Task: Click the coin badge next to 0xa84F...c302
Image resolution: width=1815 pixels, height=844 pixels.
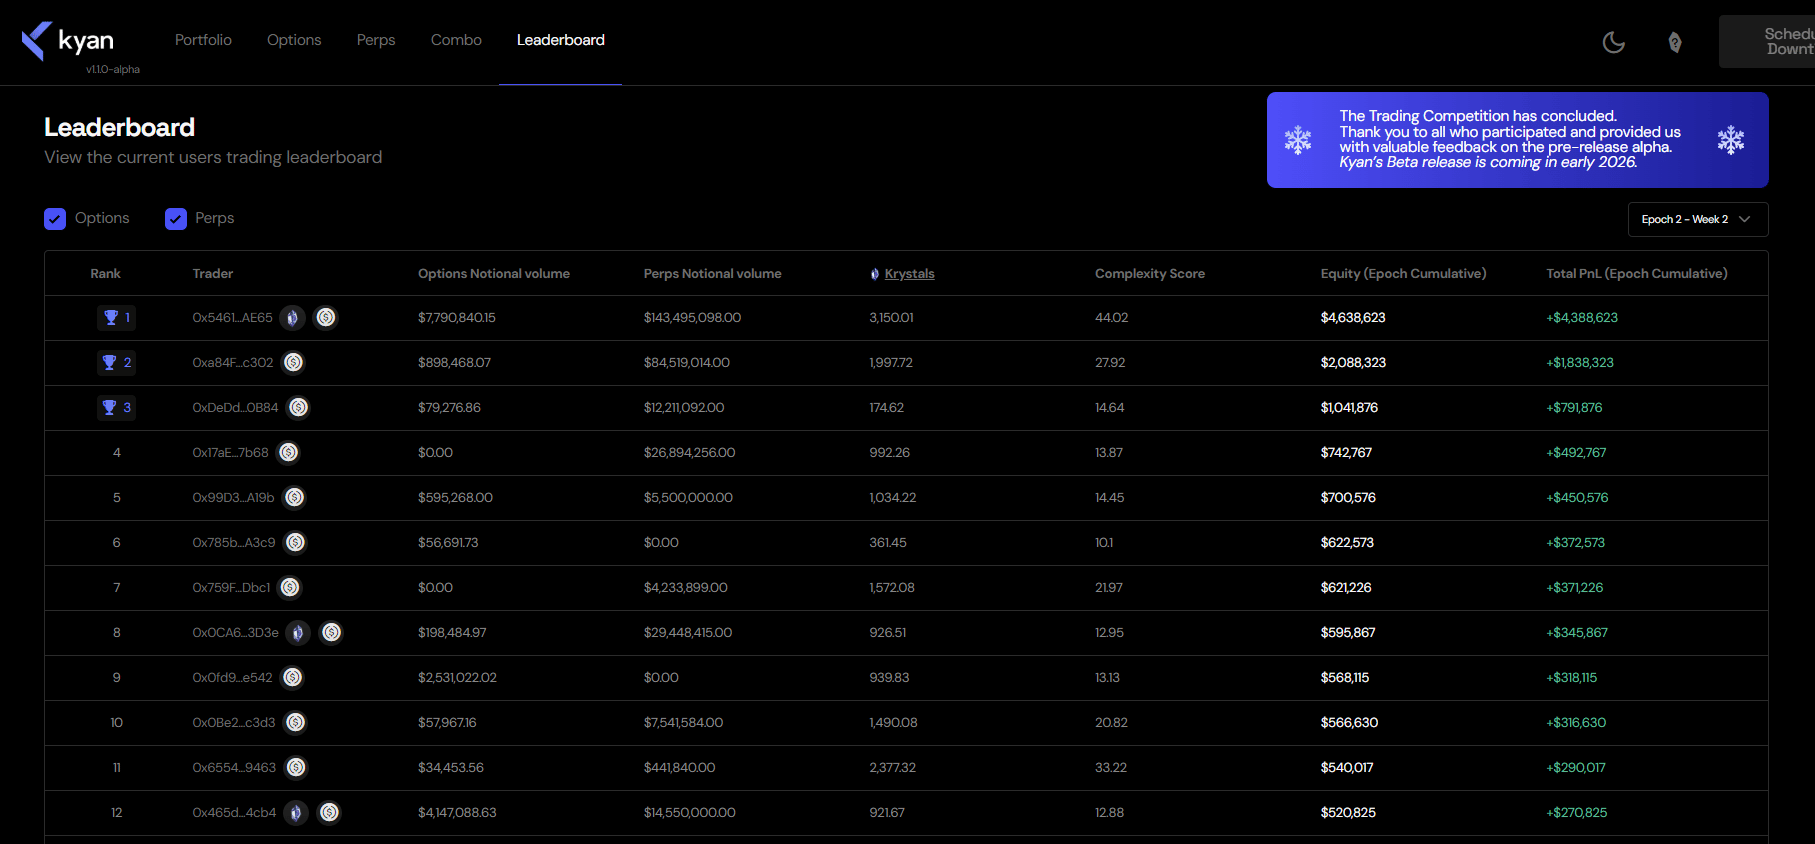Action: (x=293, y=363)
